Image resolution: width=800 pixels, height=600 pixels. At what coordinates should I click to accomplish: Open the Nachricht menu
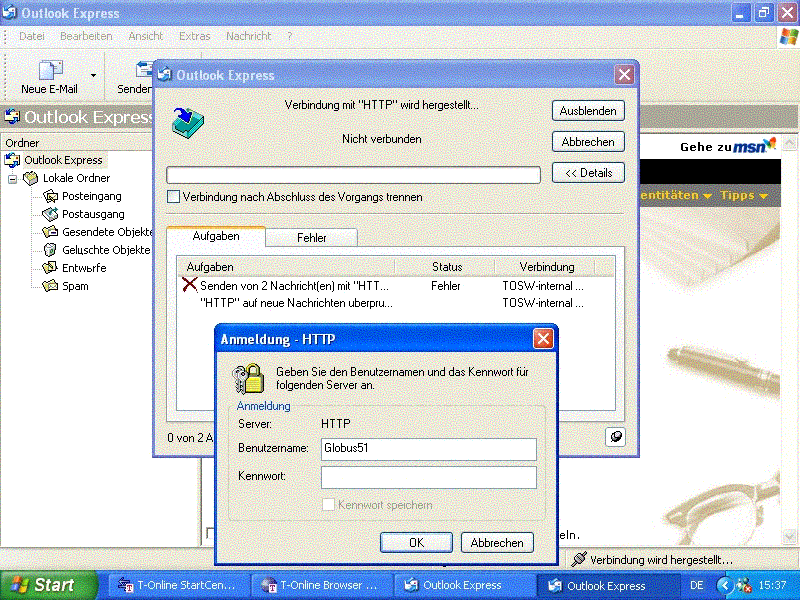click(x=248, y=36)
